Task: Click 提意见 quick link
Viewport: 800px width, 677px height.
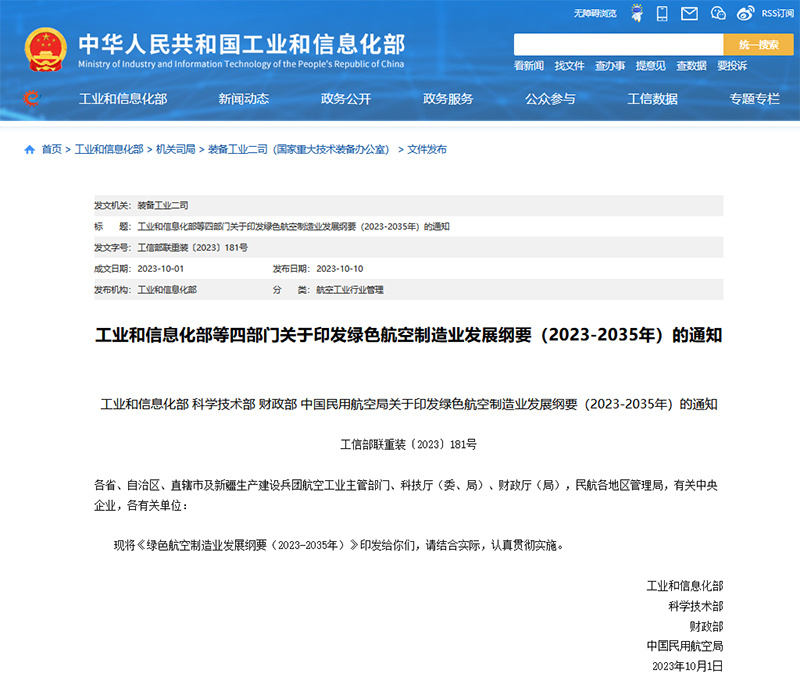Action: tap(651, 66)
